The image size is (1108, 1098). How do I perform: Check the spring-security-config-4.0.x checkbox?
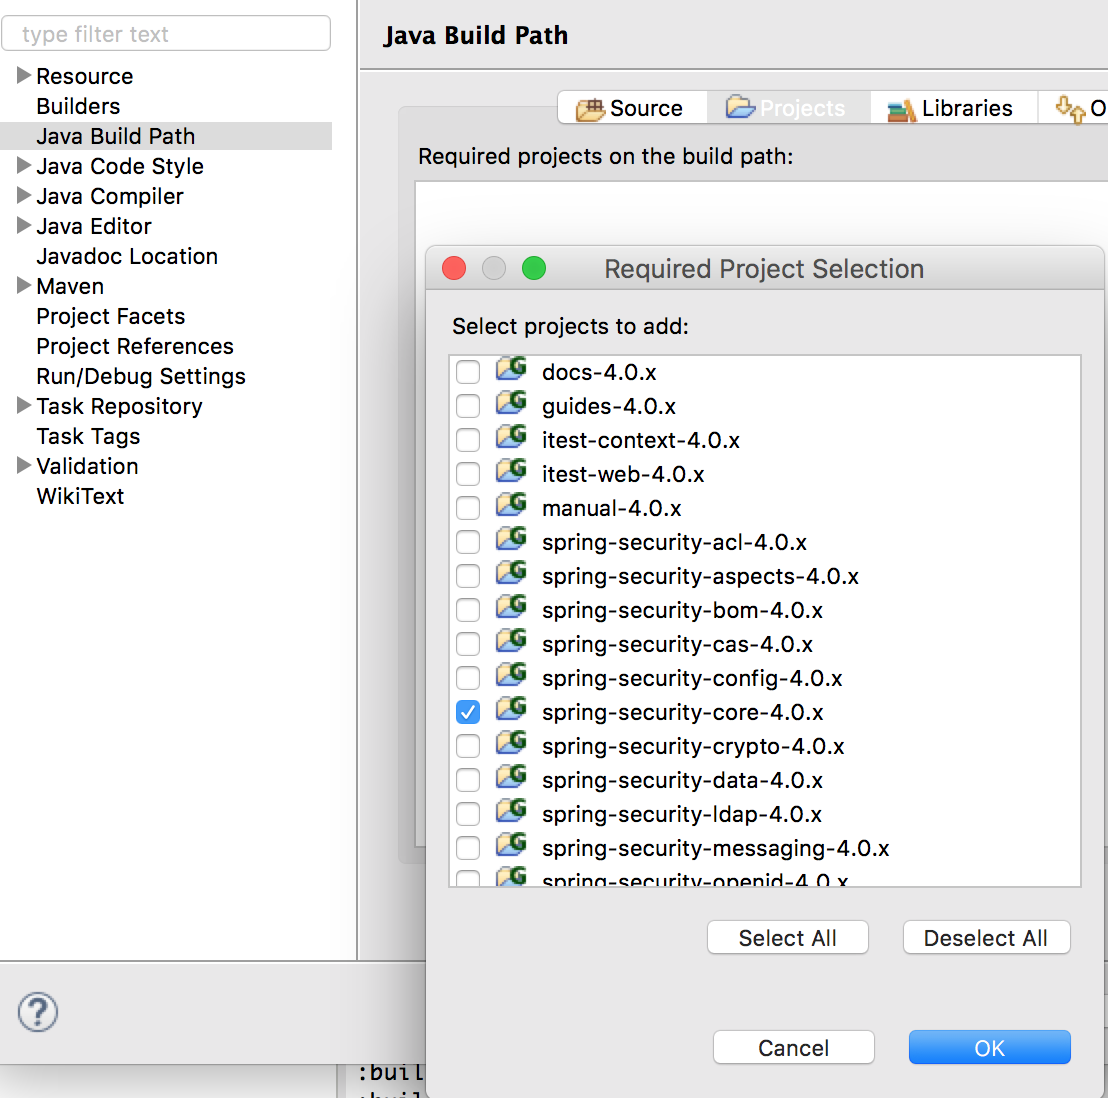[x=468, y=678]
